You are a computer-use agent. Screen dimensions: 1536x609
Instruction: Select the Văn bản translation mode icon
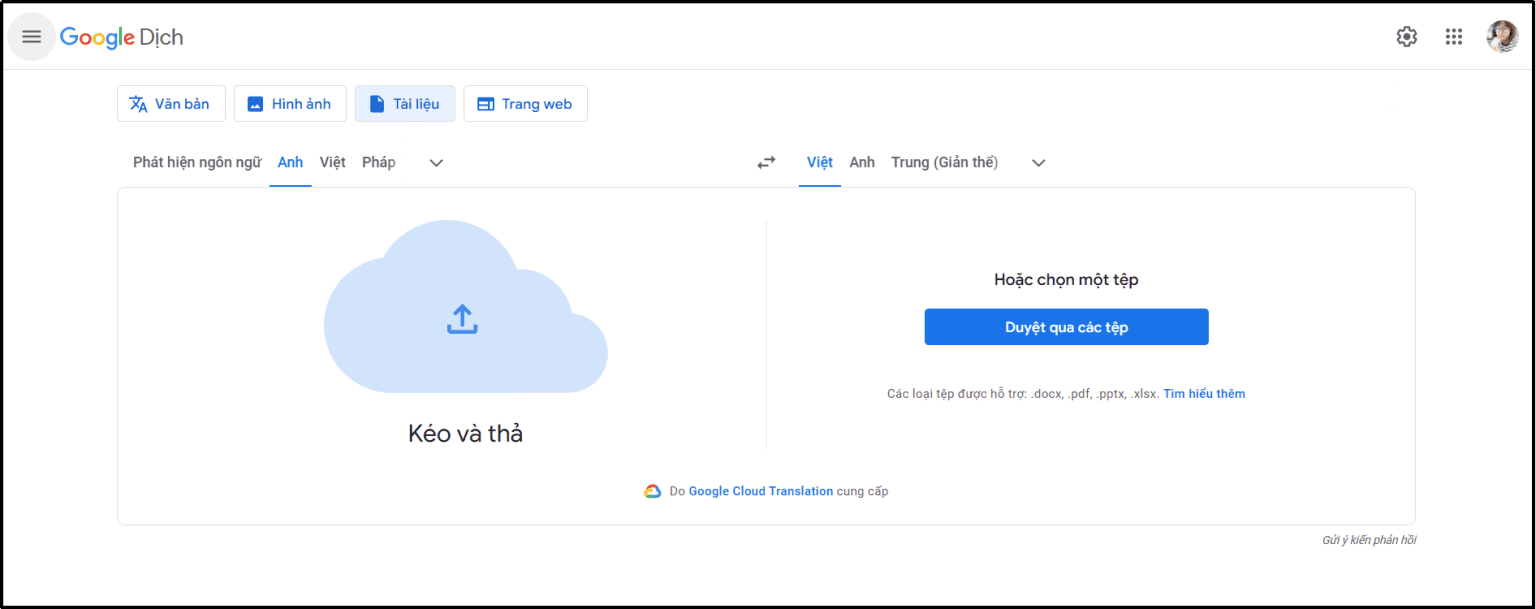[x=137, y=103]
